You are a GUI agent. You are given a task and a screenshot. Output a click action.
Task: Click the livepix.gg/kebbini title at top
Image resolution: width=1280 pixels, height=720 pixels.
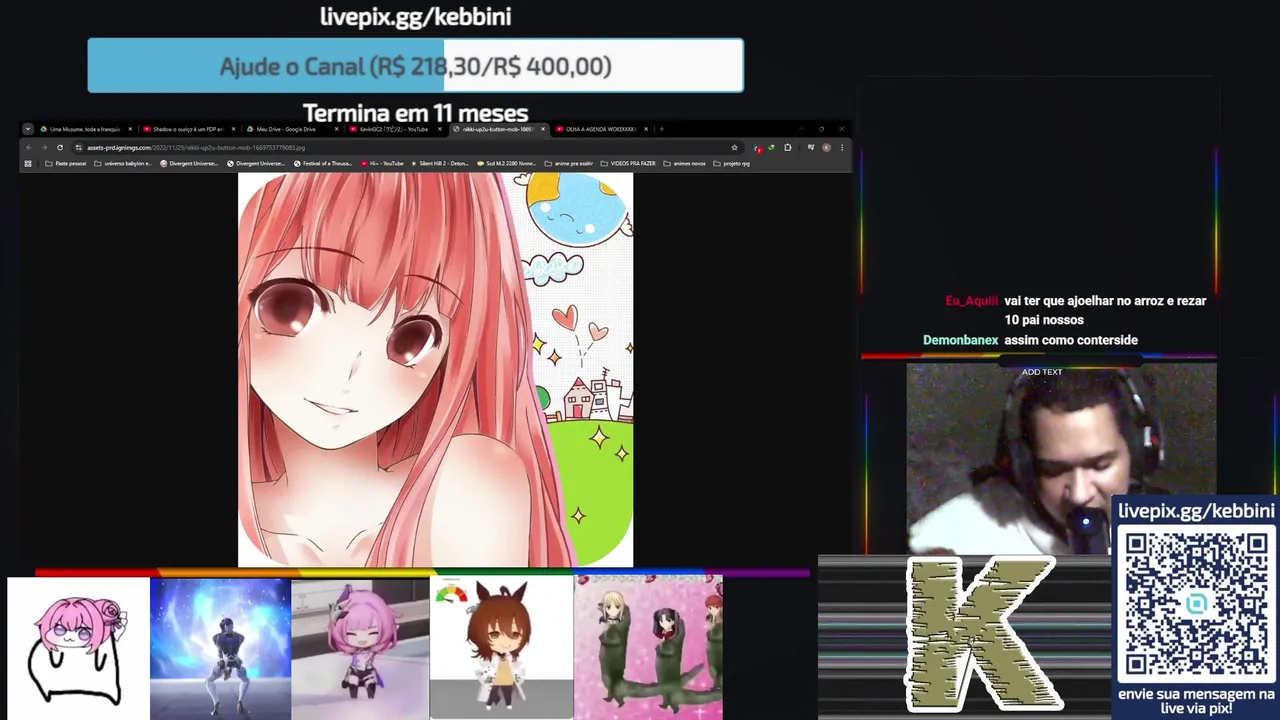pyautogui.click(x=415, y=17)
